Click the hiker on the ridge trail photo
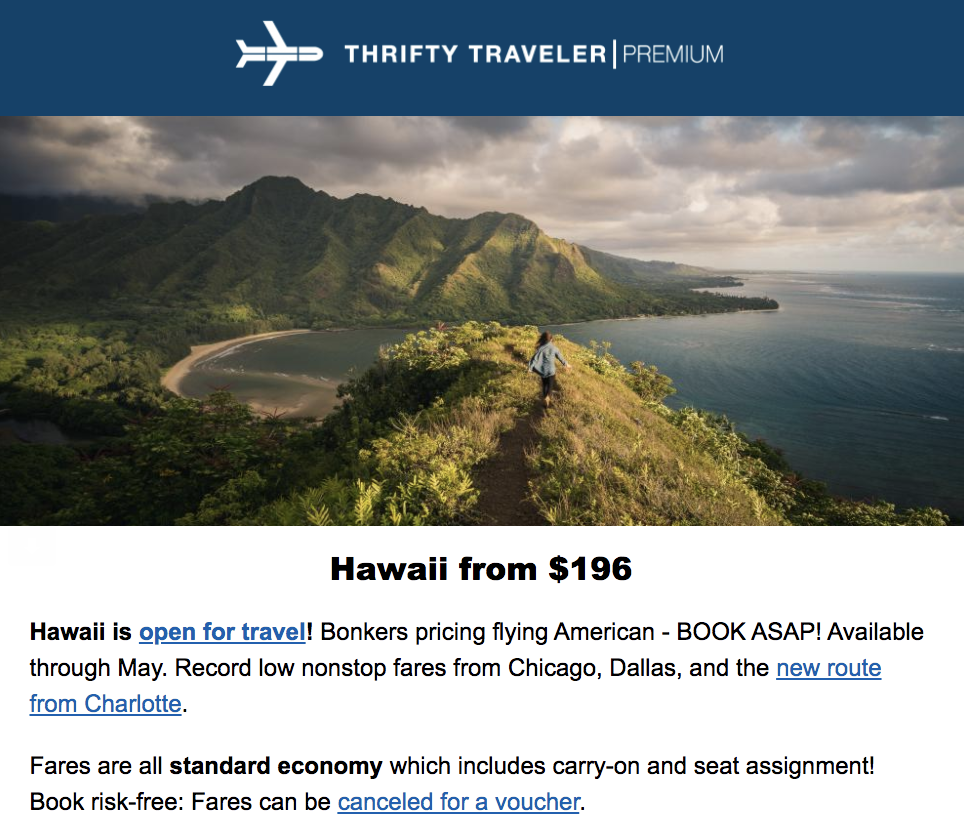Viewport: 964px width, 826px height. 547,367
